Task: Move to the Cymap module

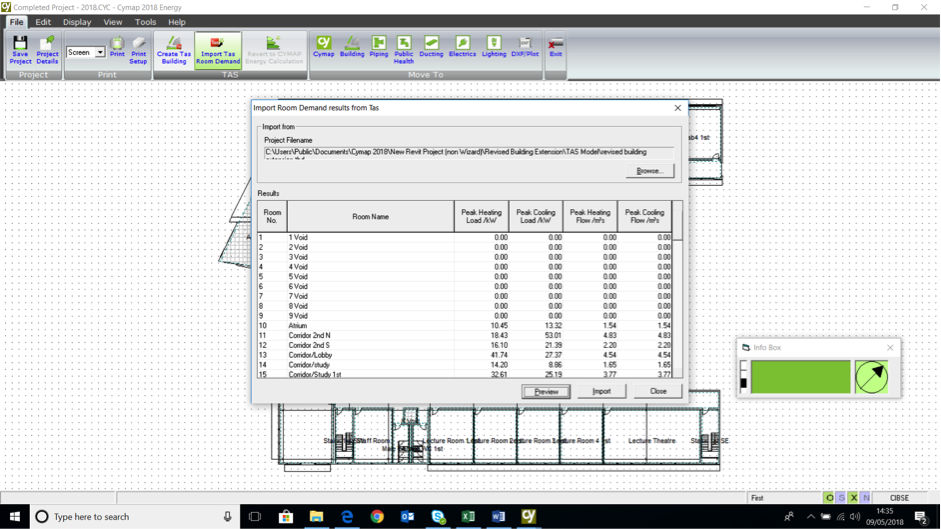Action: 323,47
